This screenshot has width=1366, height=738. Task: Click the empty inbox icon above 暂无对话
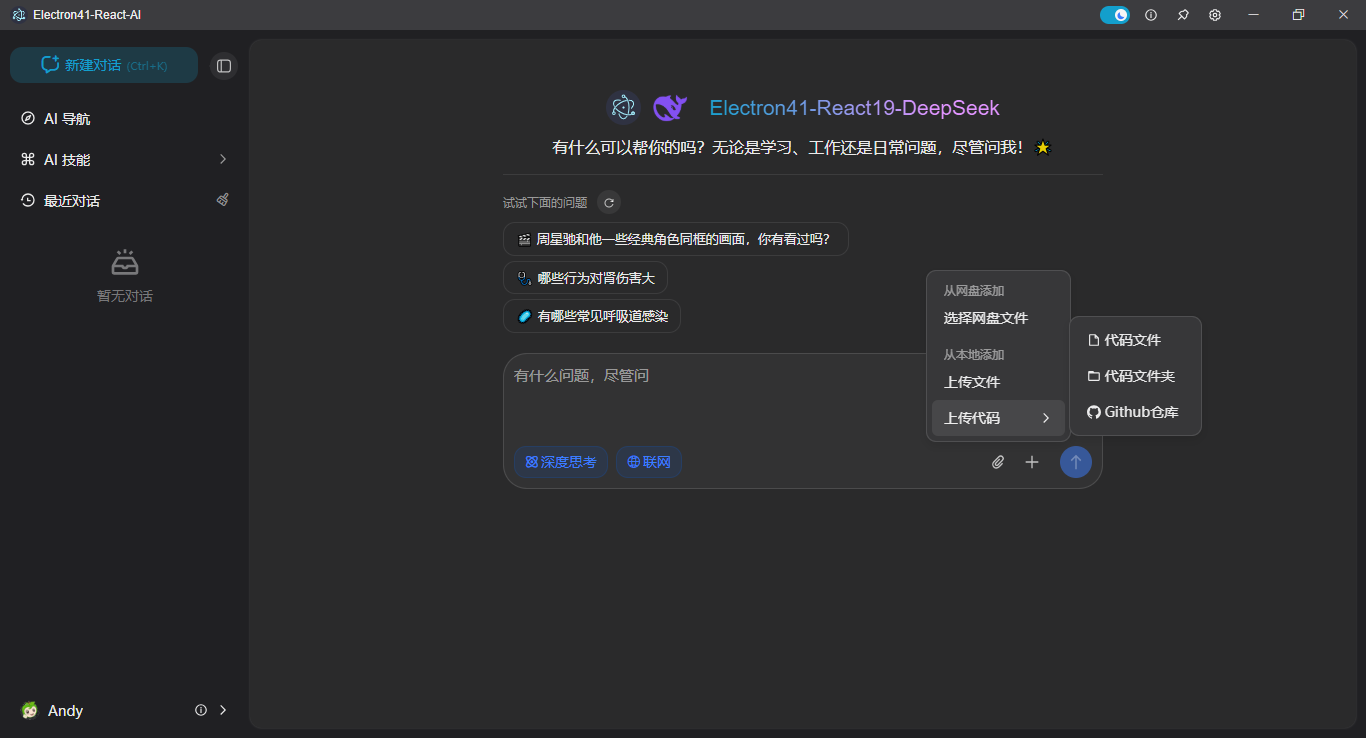pyautogui.click(x=125, y=263)
